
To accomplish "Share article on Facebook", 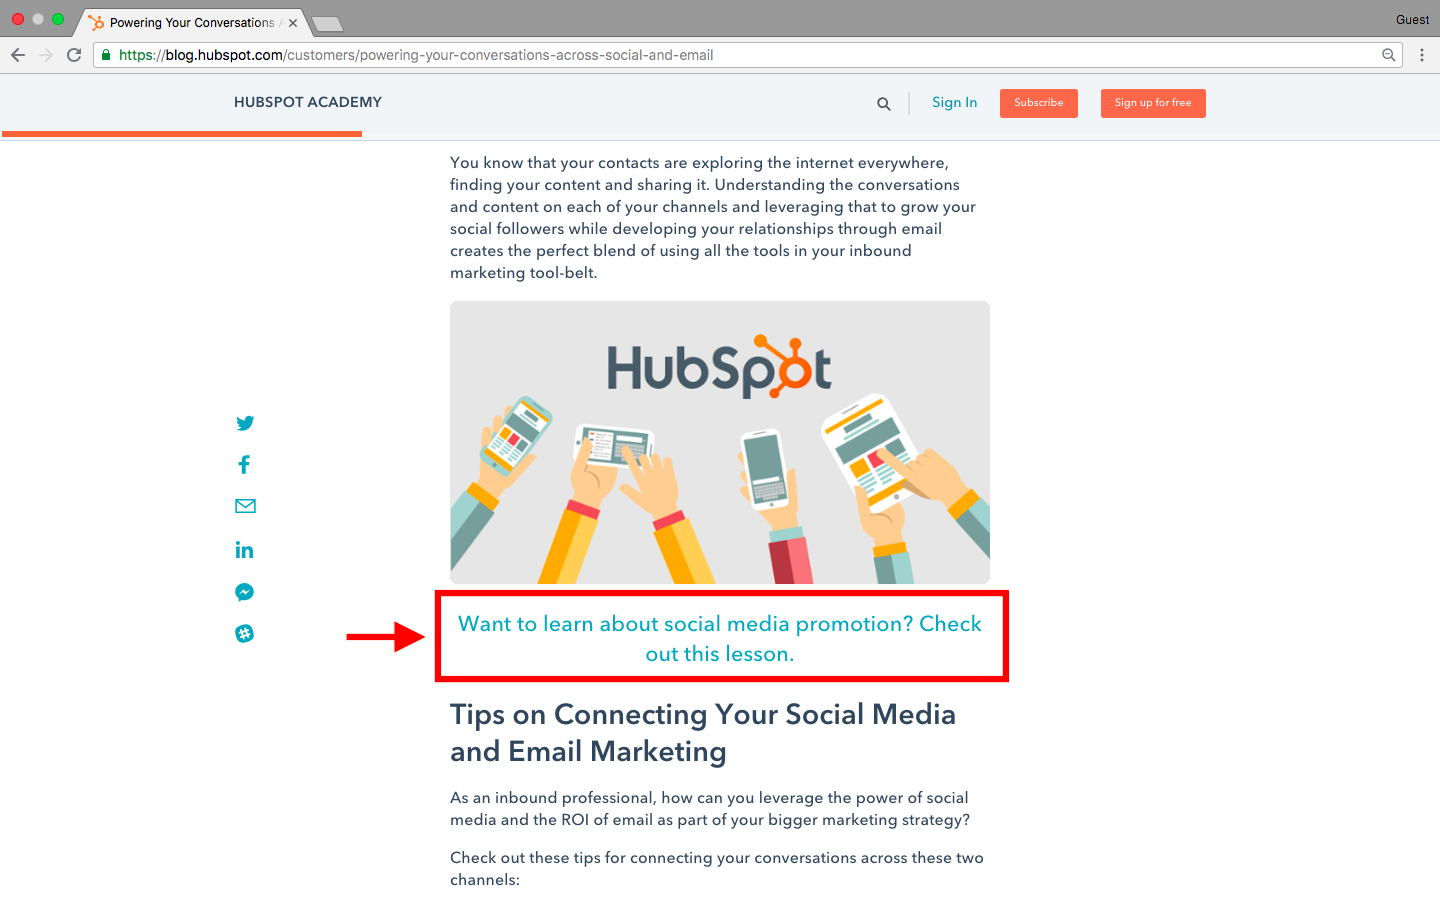I will (x=244, y=464).
